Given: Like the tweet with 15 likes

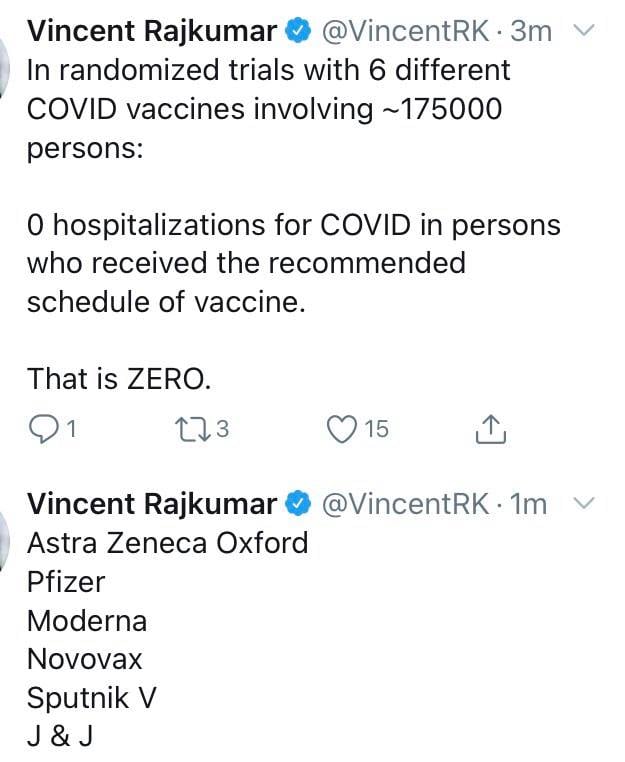Looking at the screenshot, I should tap(342, 430).
